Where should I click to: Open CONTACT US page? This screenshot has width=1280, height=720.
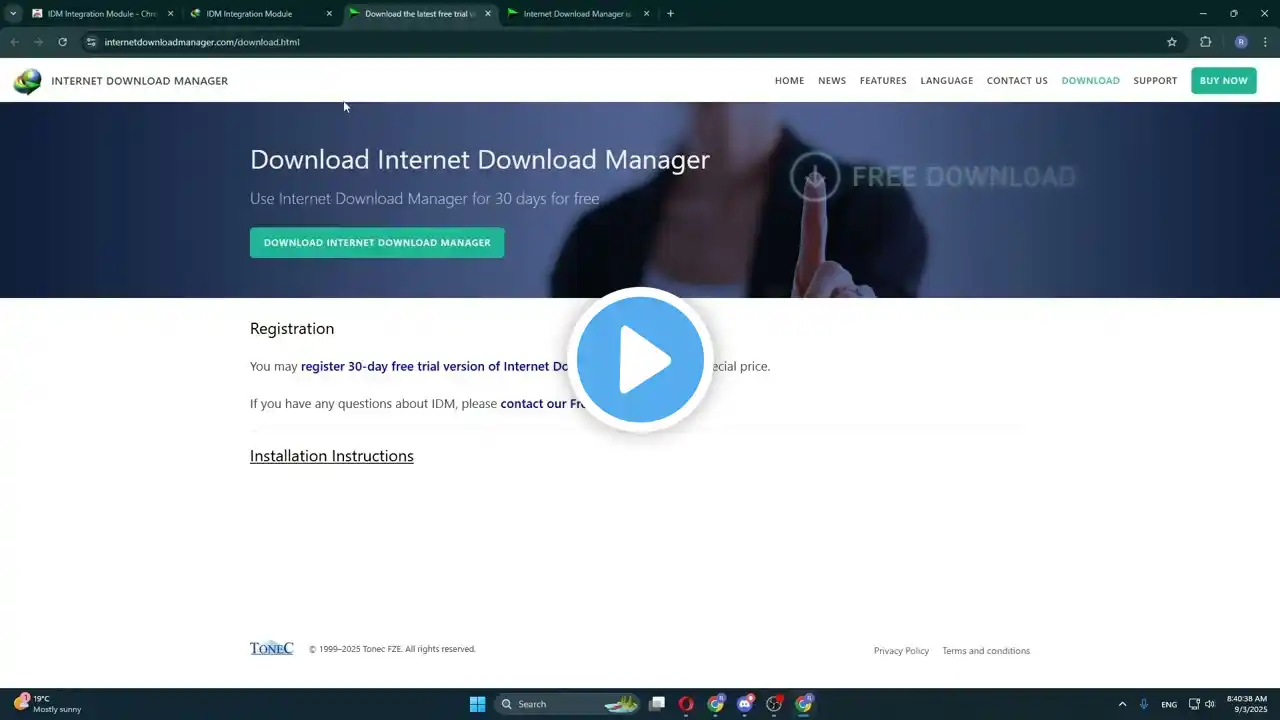click(x=1017, y=81)
